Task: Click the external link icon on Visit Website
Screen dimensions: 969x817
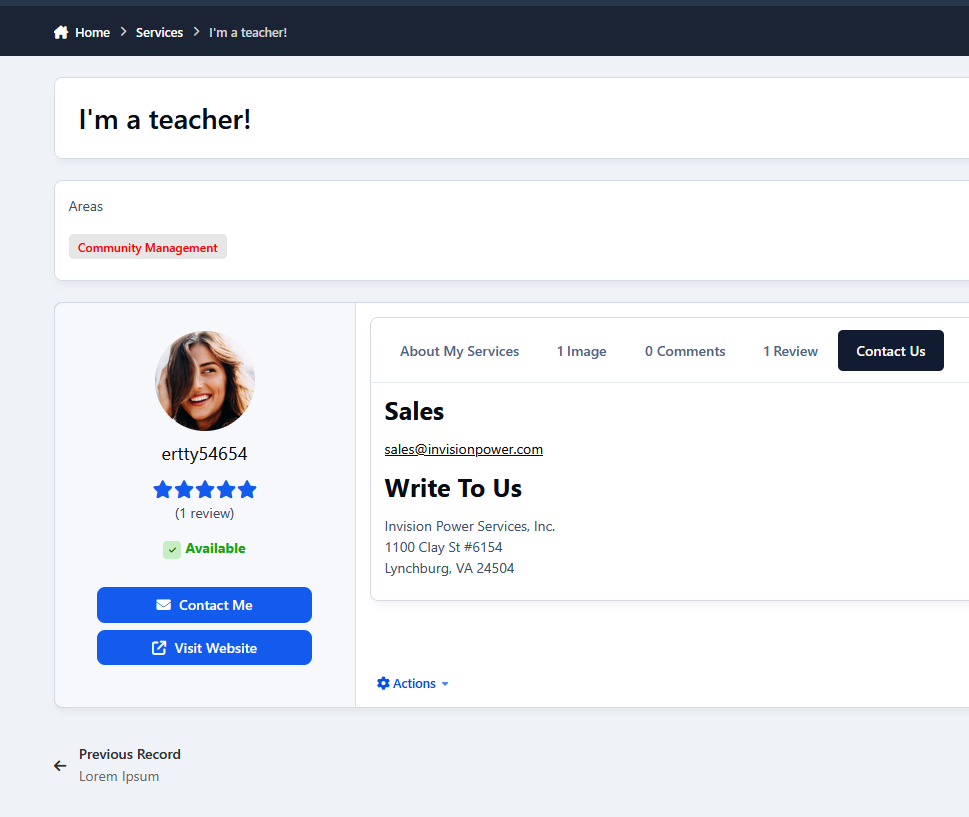Action: pyautogui.click(x=159, y=648)
